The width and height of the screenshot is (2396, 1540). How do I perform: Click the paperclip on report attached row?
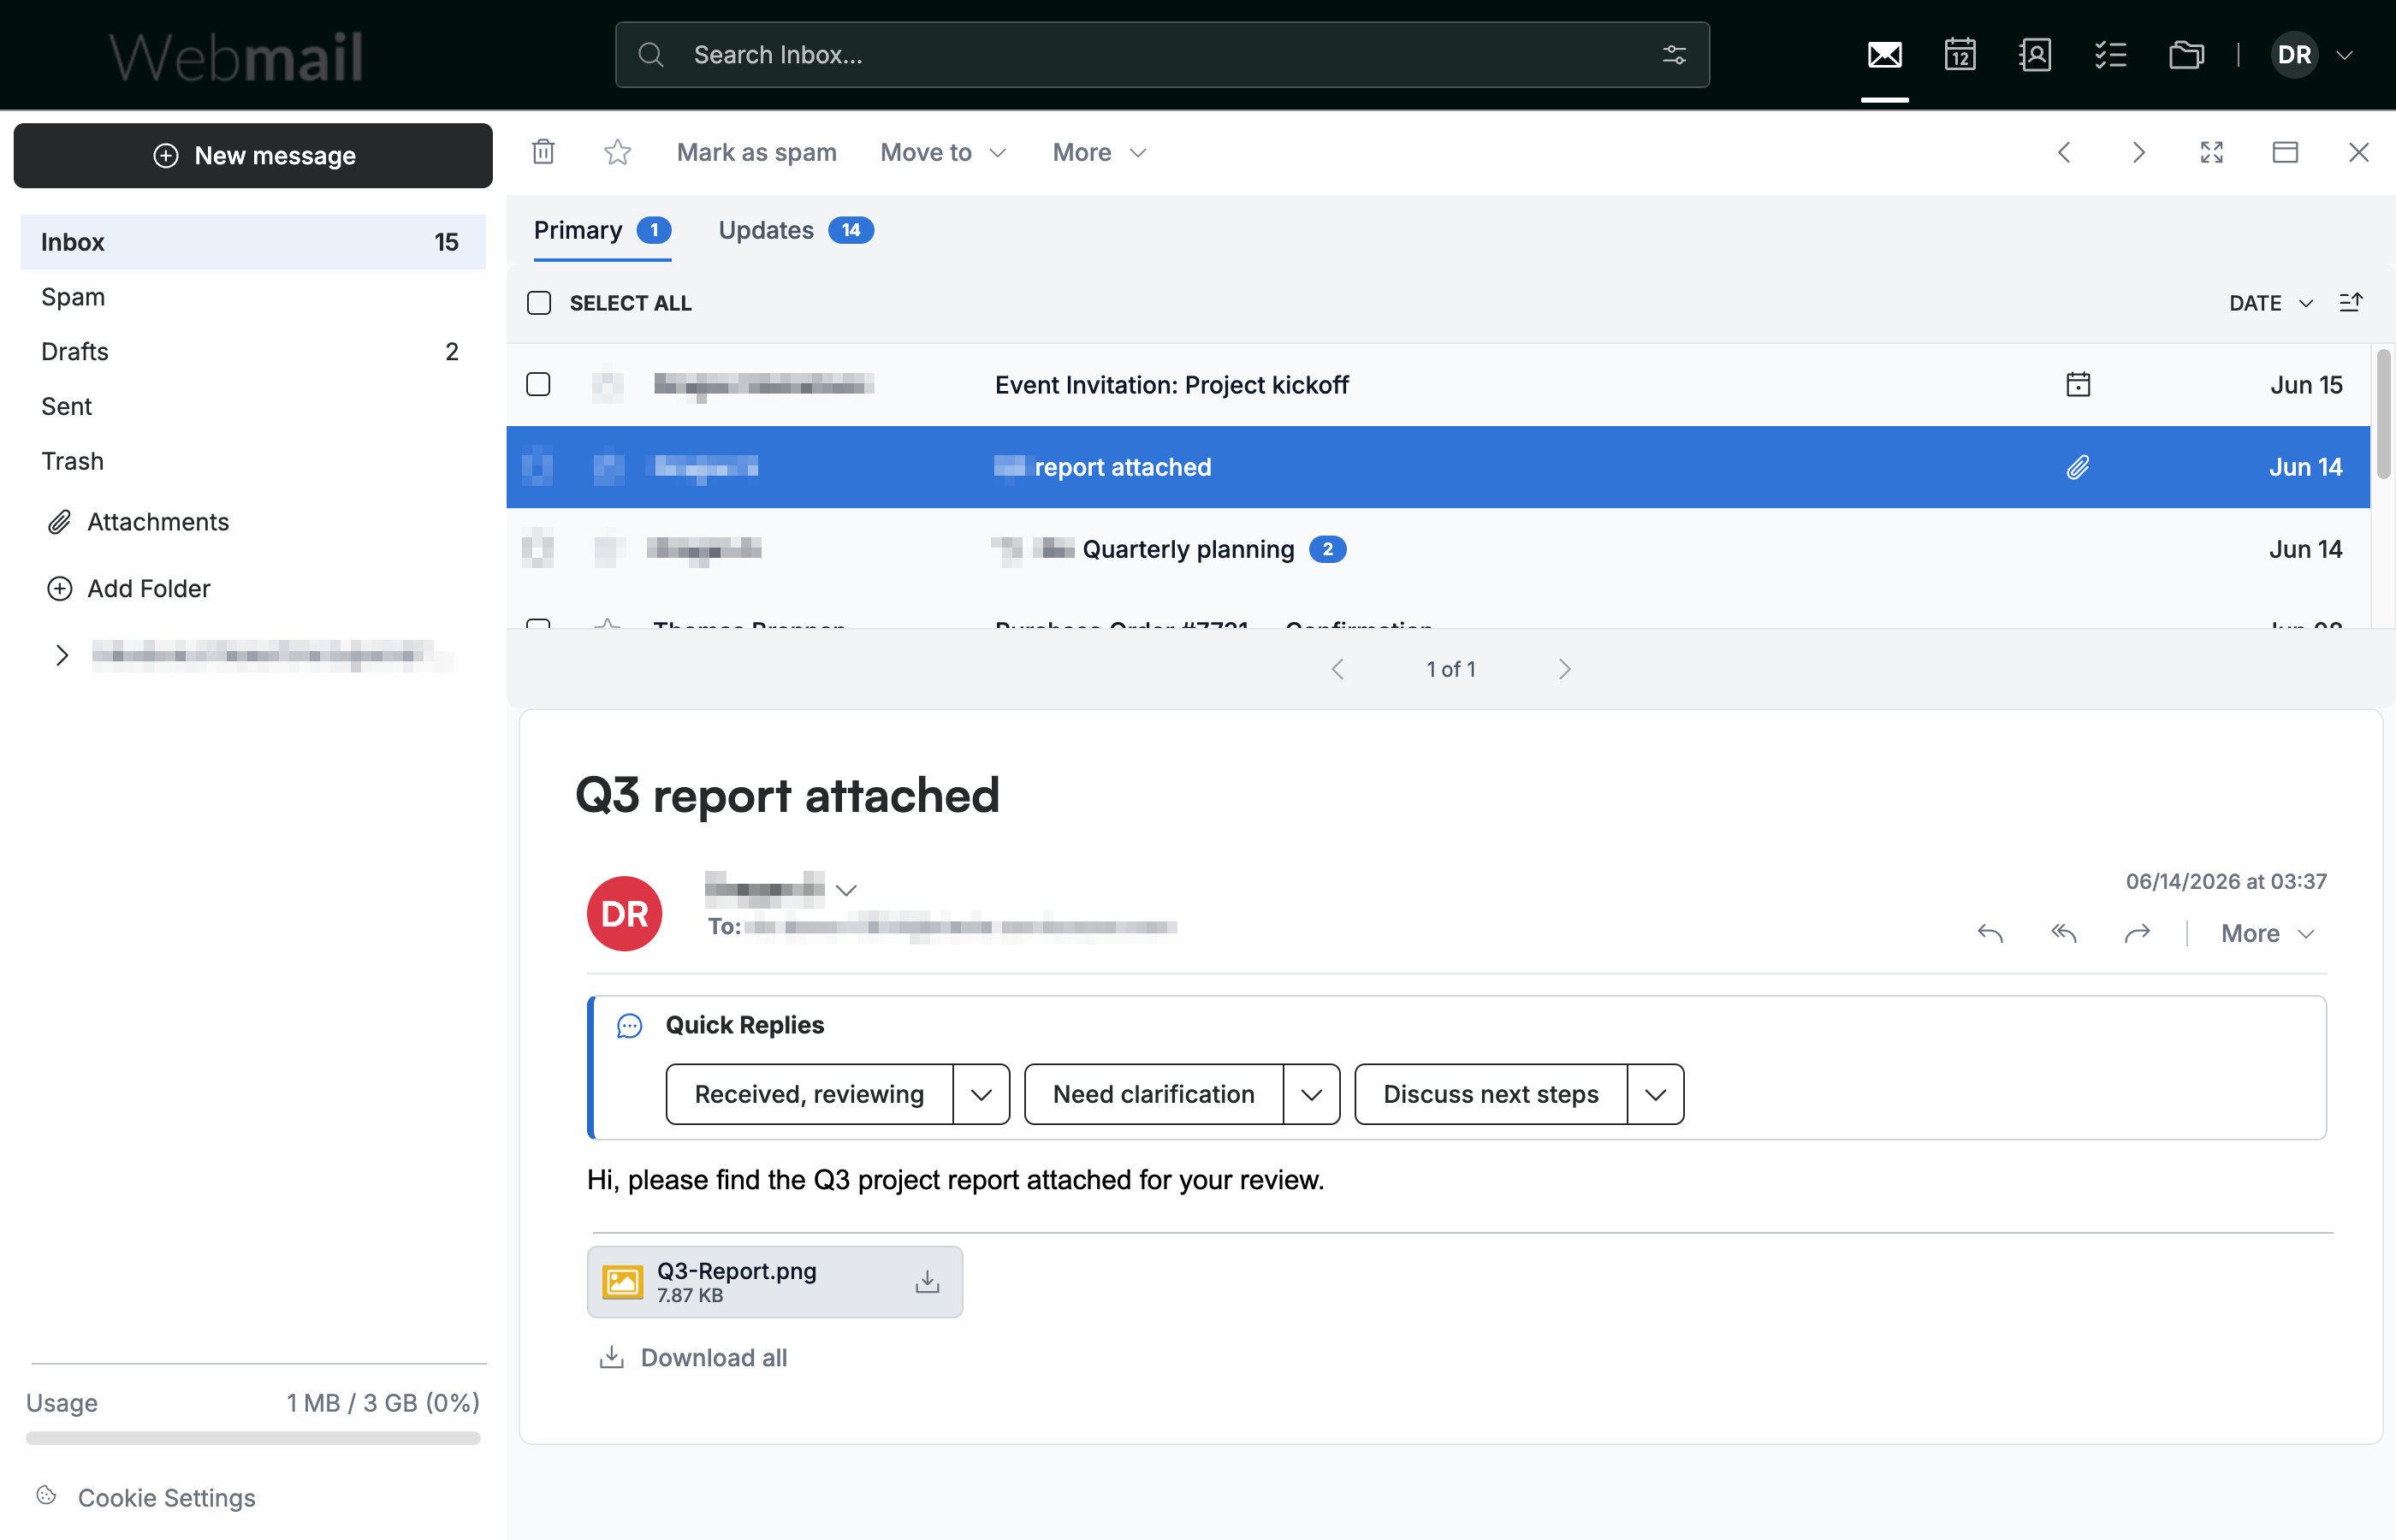coord(2078,467)
